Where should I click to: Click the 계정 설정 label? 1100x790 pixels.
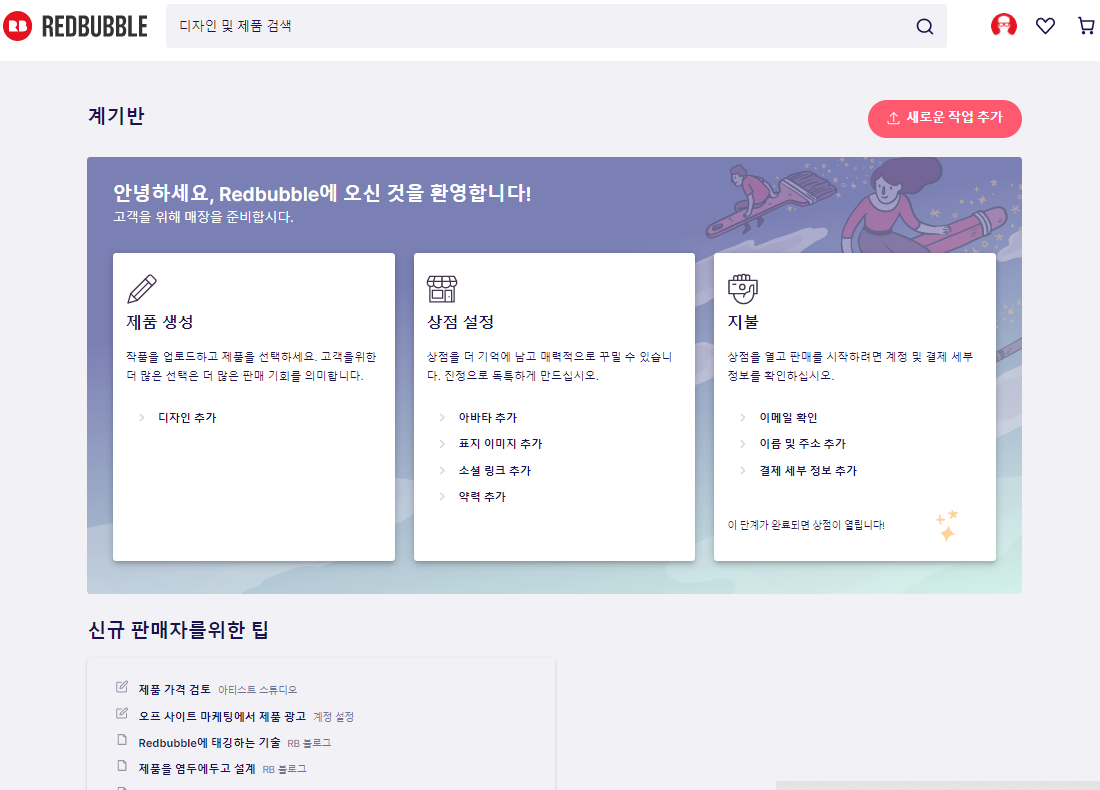point(333,717)
